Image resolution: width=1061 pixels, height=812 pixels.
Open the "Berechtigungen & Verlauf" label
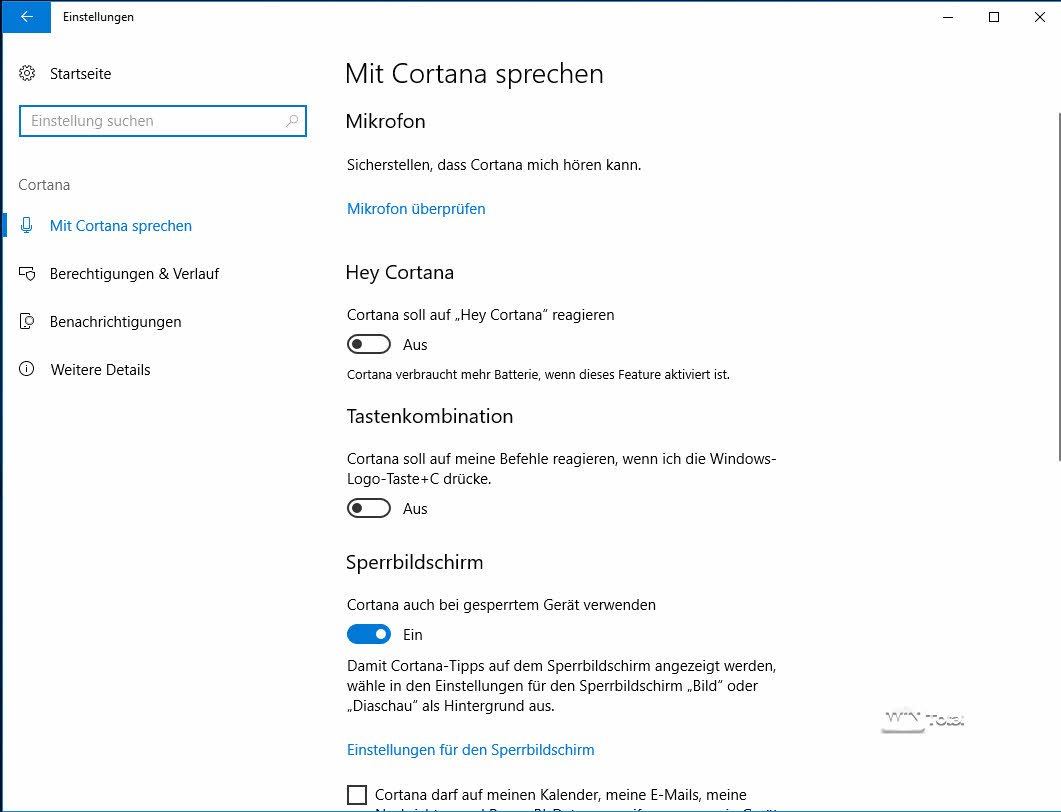[134, 274]
